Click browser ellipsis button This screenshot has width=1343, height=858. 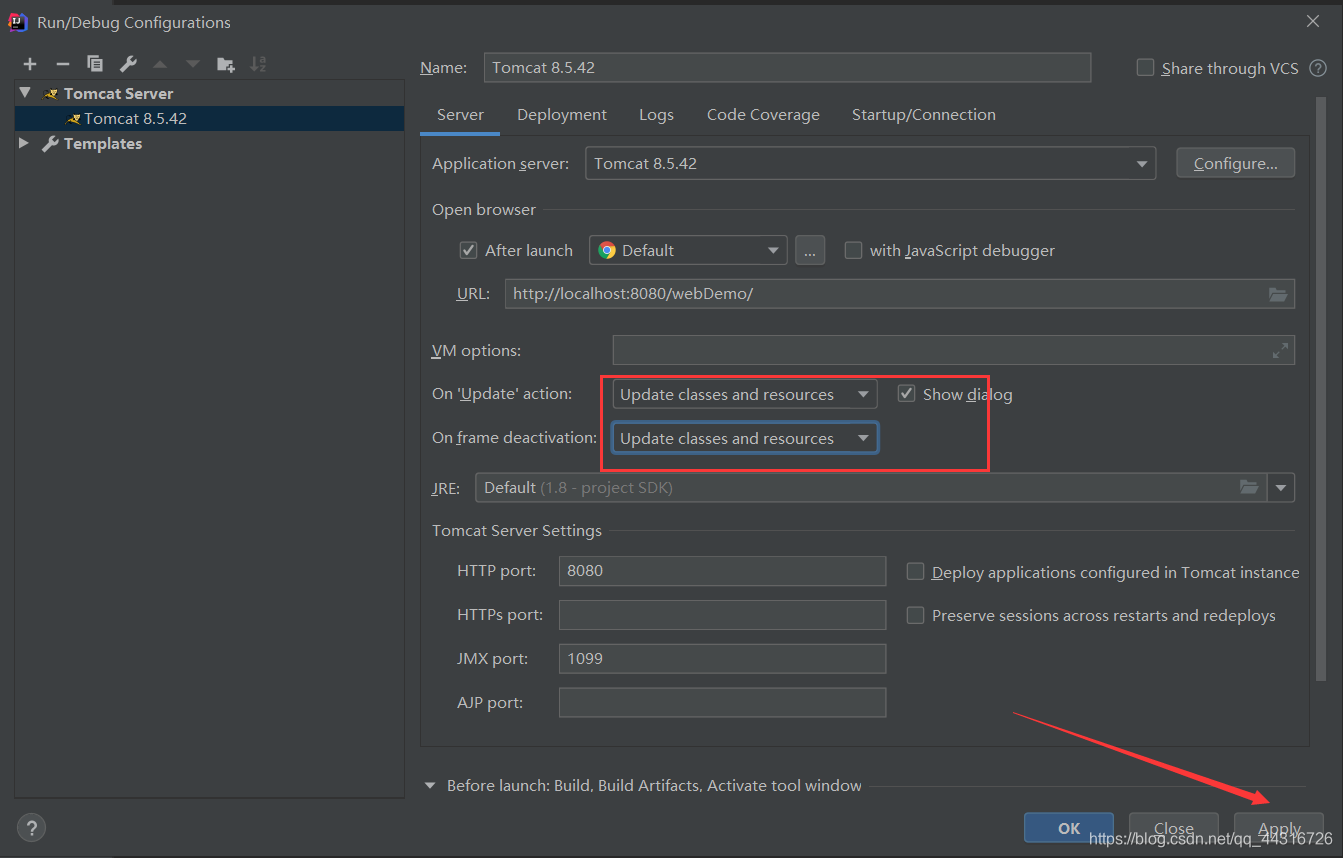point(810,250)
